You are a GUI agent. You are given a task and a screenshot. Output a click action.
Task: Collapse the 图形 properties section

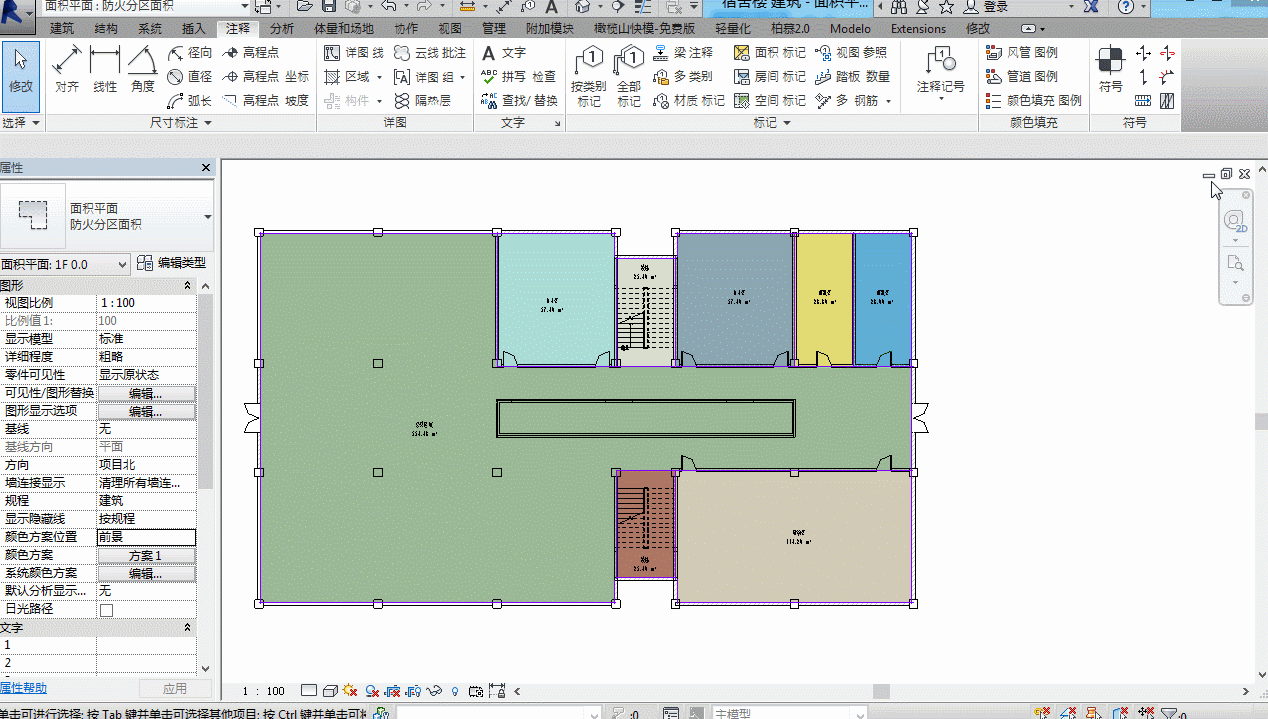point(187,286)
